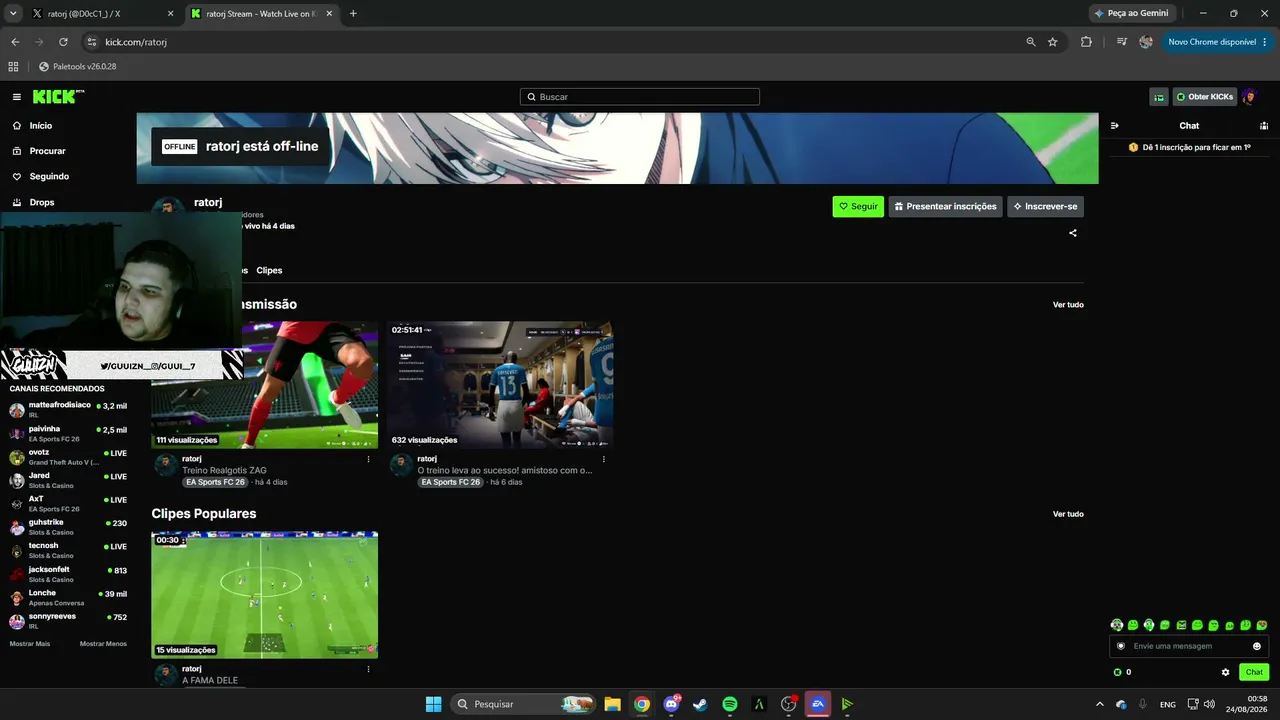This screenshot has height=720, width=1280.
Task: Open File Explorer from the taskbar
Action: 612,704
